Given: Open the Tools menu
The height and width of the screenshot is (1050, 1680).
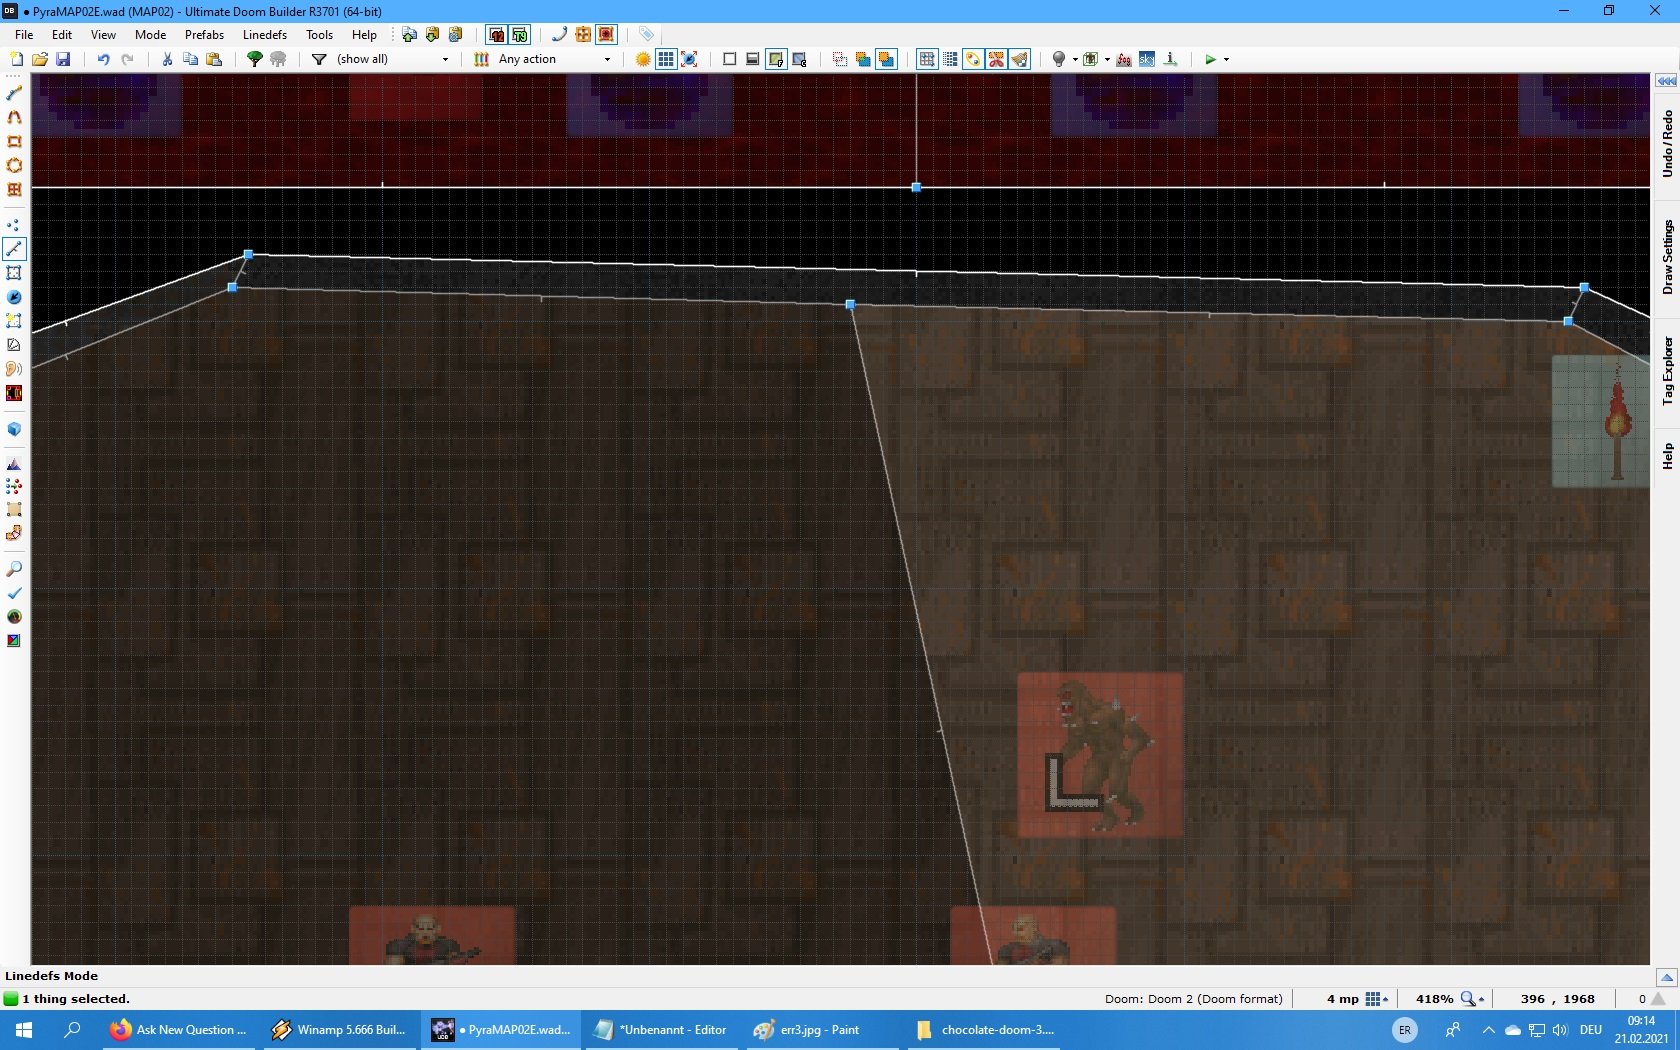Looking at the screenshot, I should (x=319, y=34).
